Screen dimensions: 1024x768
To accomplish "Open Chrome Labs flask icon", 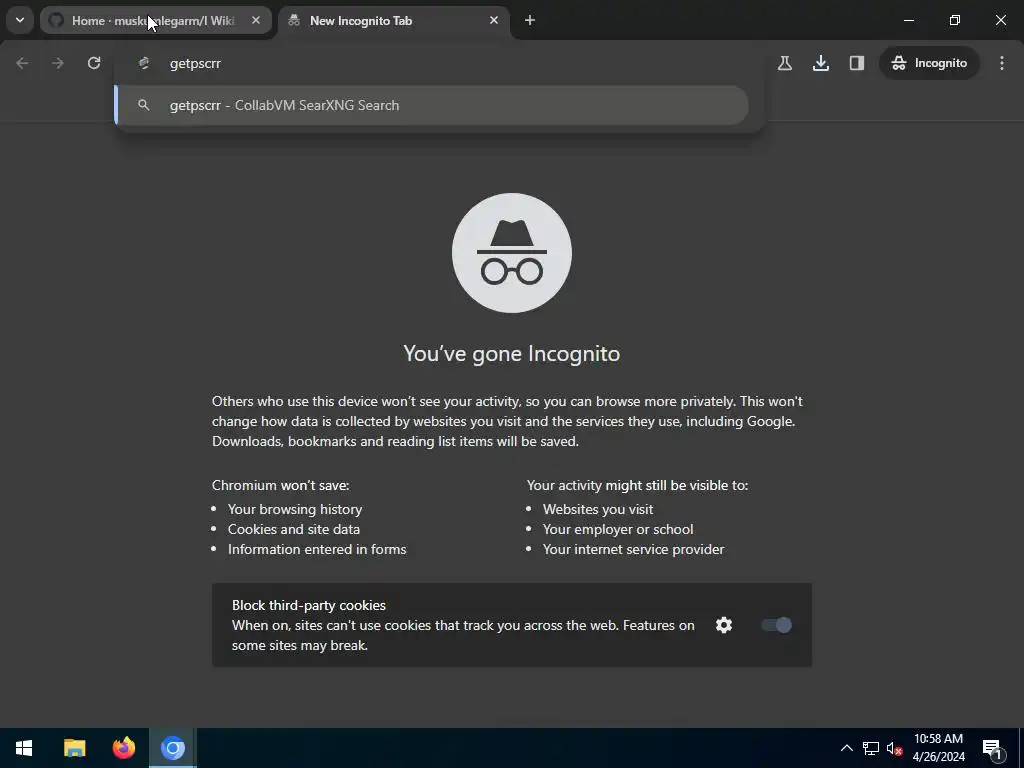I will tap(785, 63).
